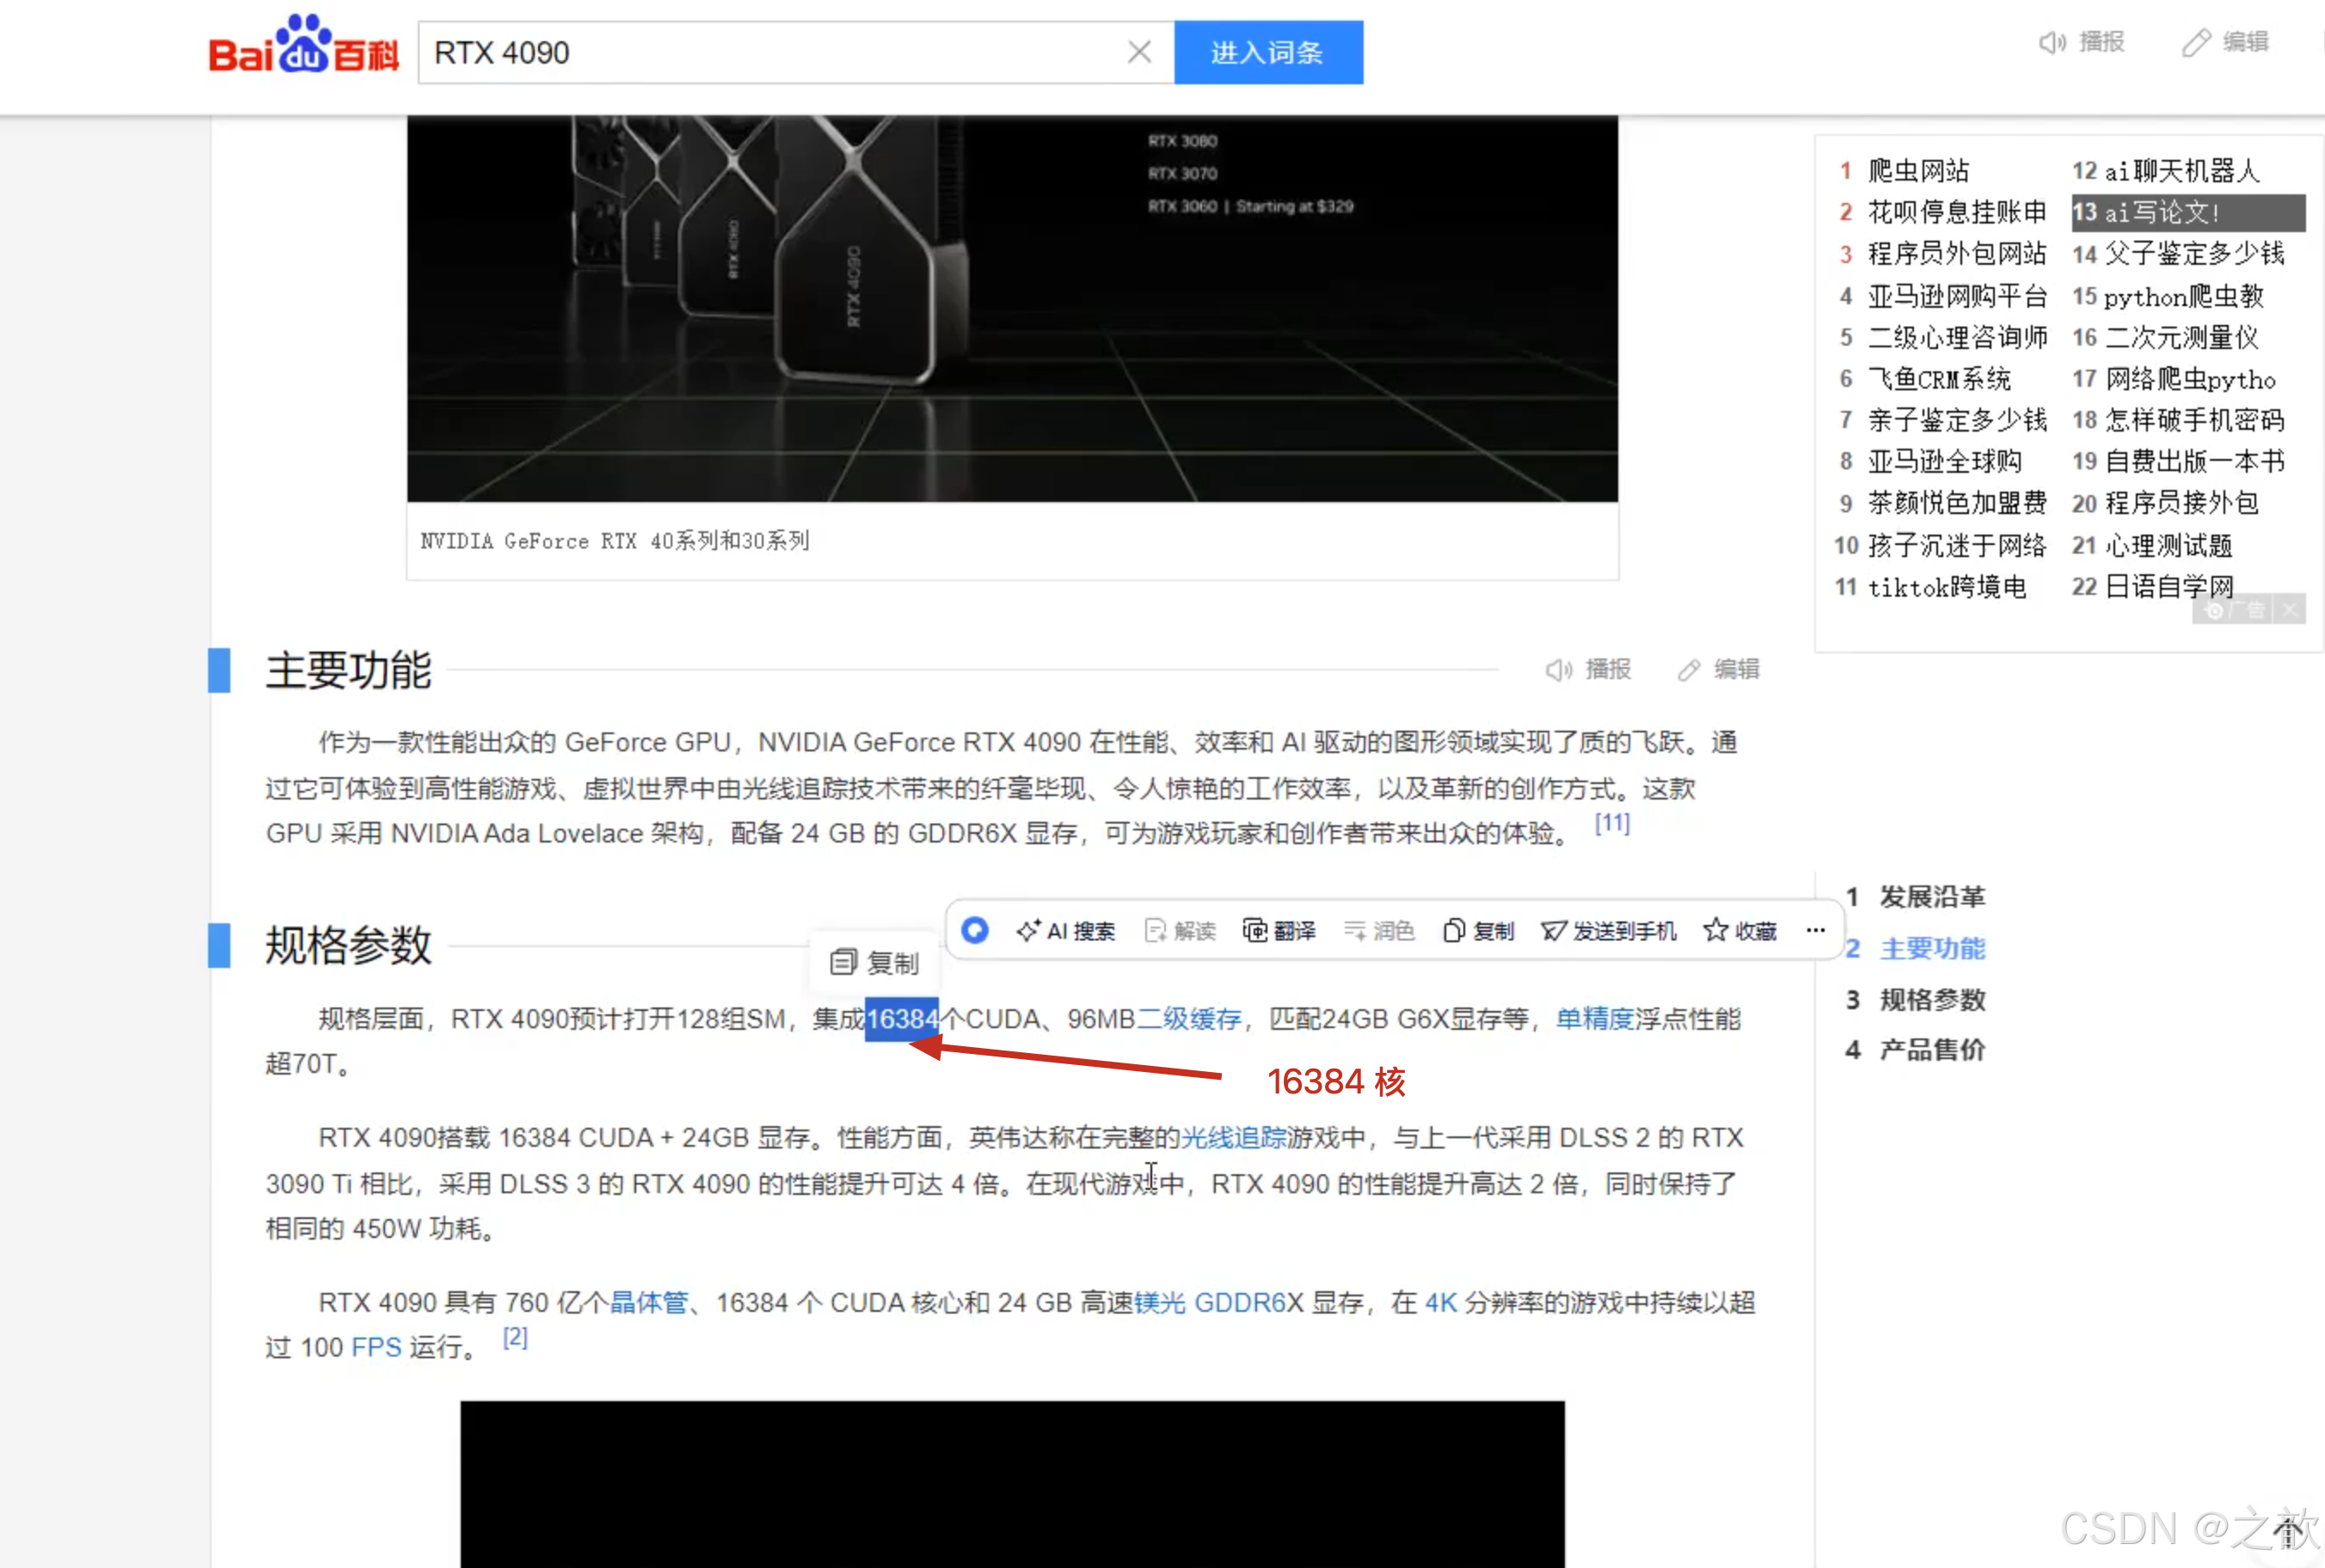Open the 4K link
The image size is (2325, 1568).
pyautogui.click(x=1440, y=1303)
